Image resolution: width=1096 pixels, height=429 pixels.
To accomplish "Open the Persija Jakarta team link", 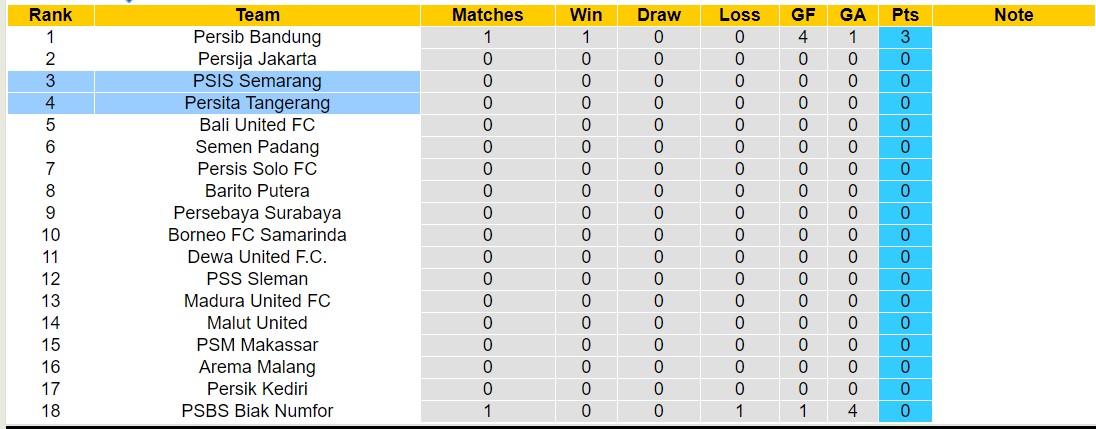I will tap(257, 59).
